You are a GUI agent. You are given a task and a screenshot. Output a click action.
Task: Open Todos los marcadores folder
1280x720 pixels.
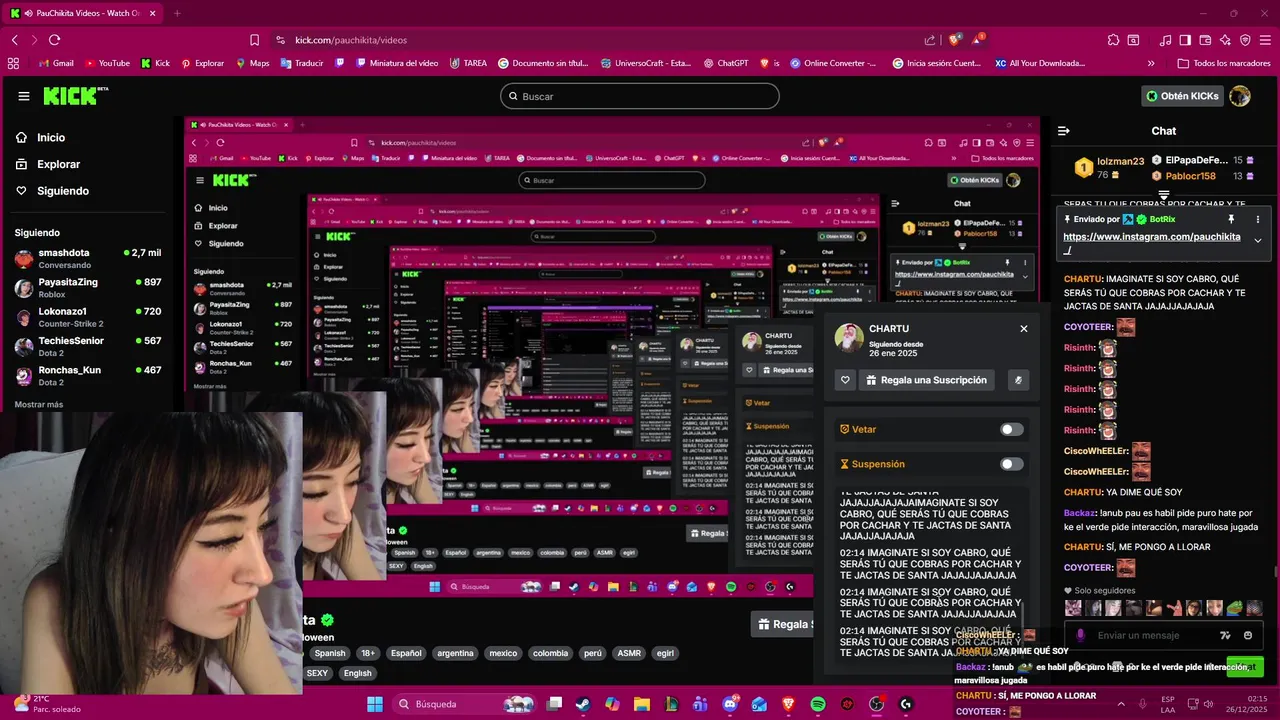[1224, 63]
